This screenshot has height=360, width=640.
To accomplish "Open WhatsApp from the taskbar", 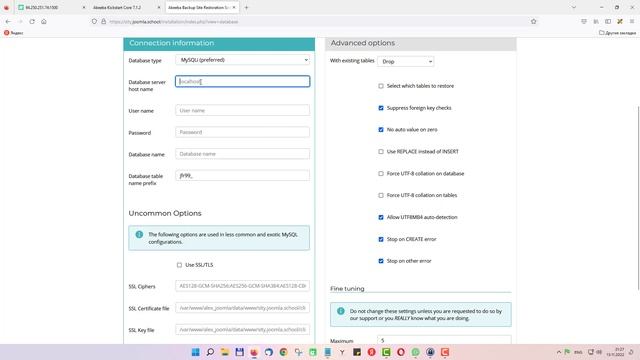I will coord(416,352).
